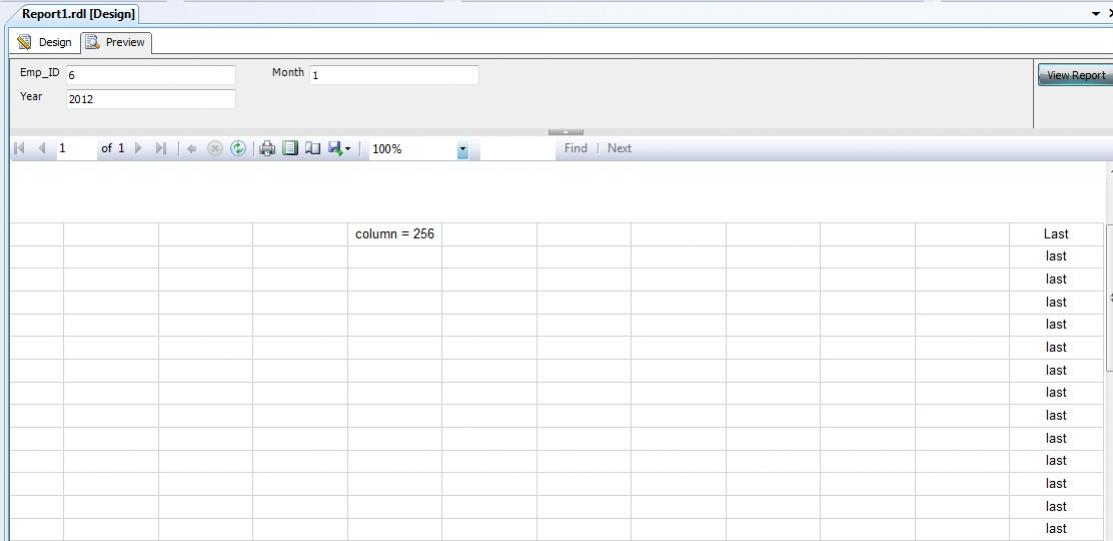Switch to the Design tab
The image size is (1113, 541).
click(x=45, y=43)
